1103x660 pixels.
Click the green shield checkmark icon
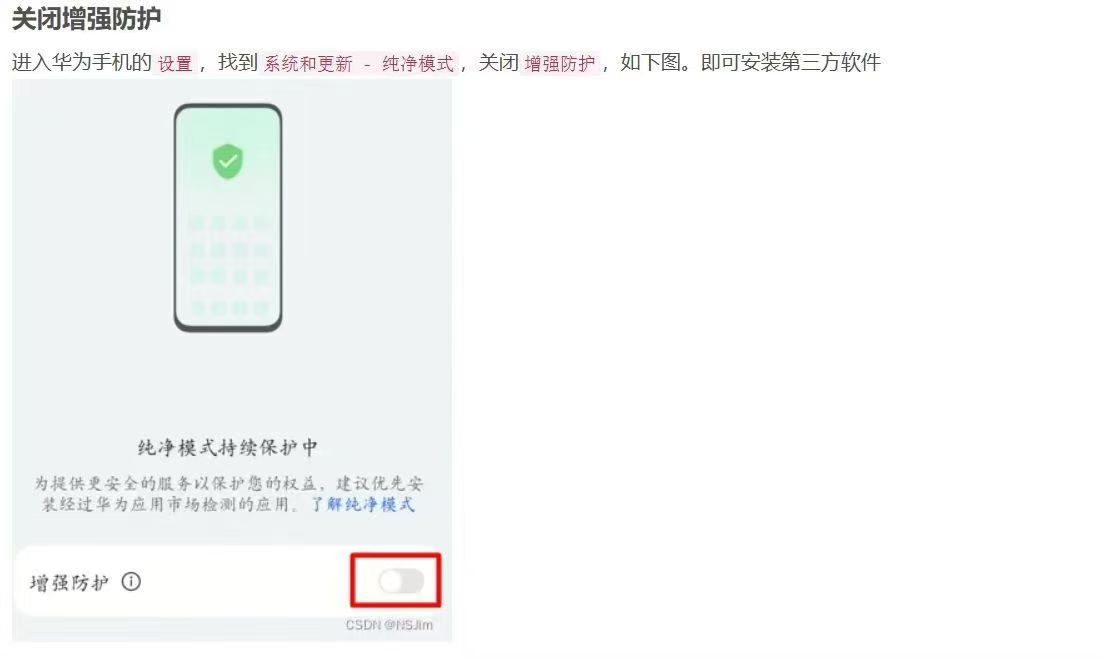[227, 161]
